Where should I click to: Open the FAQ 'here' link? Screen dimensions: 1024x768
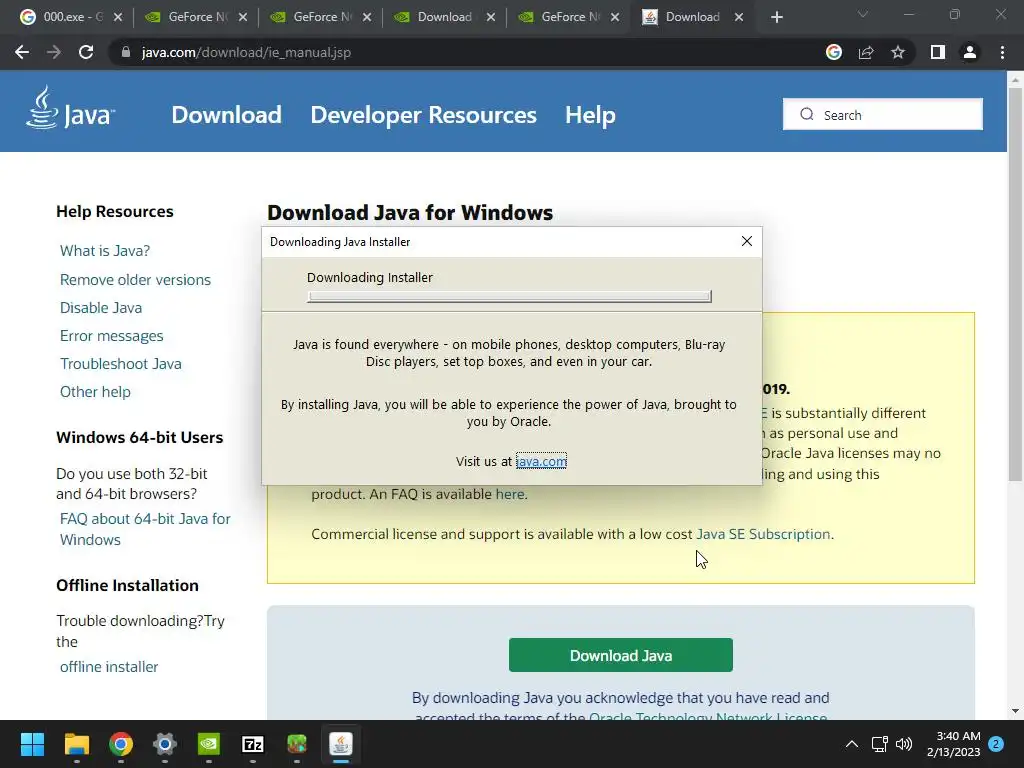click(510, 494)
